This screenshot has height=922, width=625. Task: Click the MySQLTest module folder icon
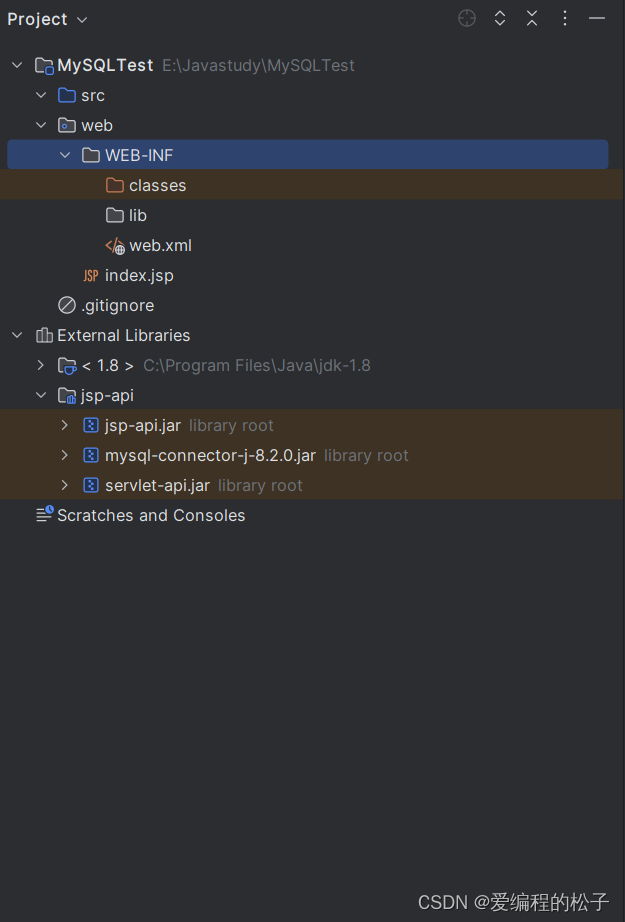pyautogui.click(x=44, y=65)
